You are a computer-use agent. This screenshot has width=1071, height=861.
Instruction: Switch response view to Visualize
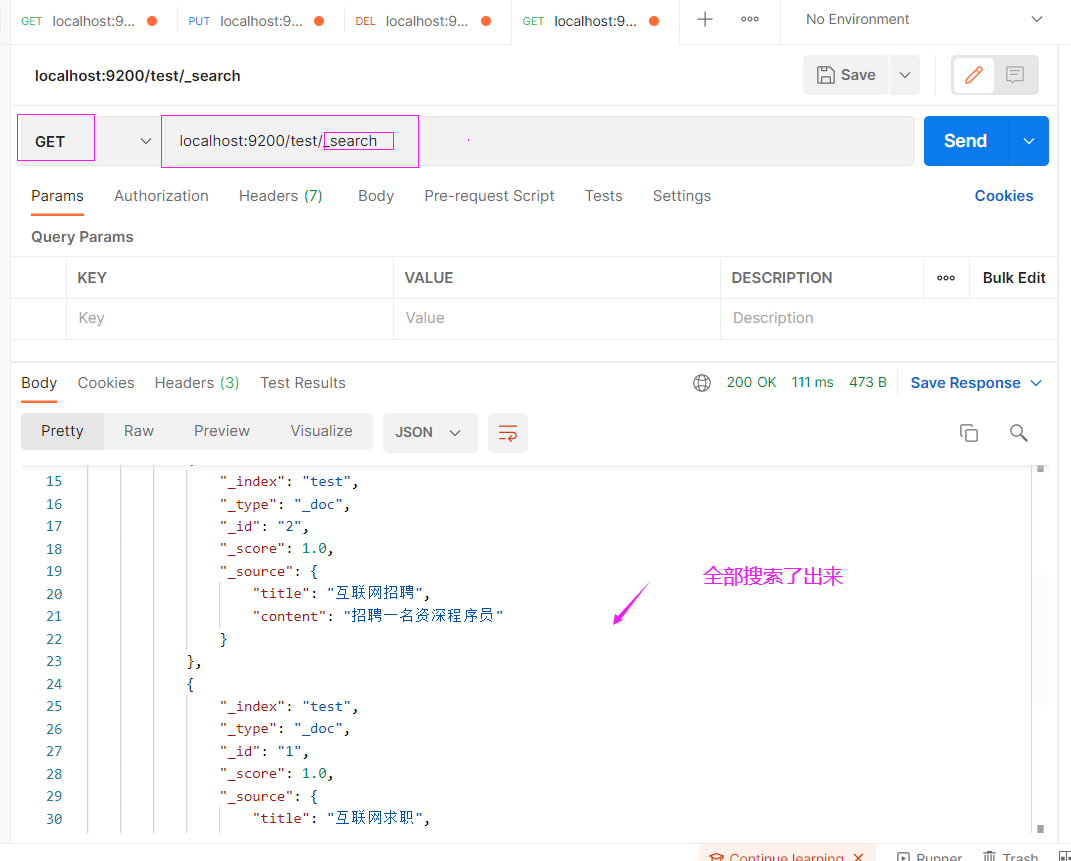321,431
